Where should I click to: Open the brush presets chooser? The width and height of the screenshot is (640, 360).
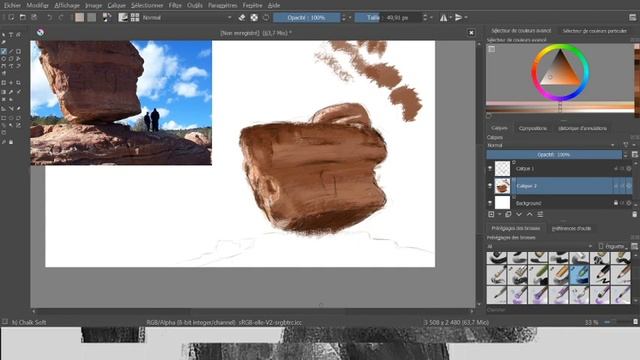pyautogui.click(x=135, y=18)
